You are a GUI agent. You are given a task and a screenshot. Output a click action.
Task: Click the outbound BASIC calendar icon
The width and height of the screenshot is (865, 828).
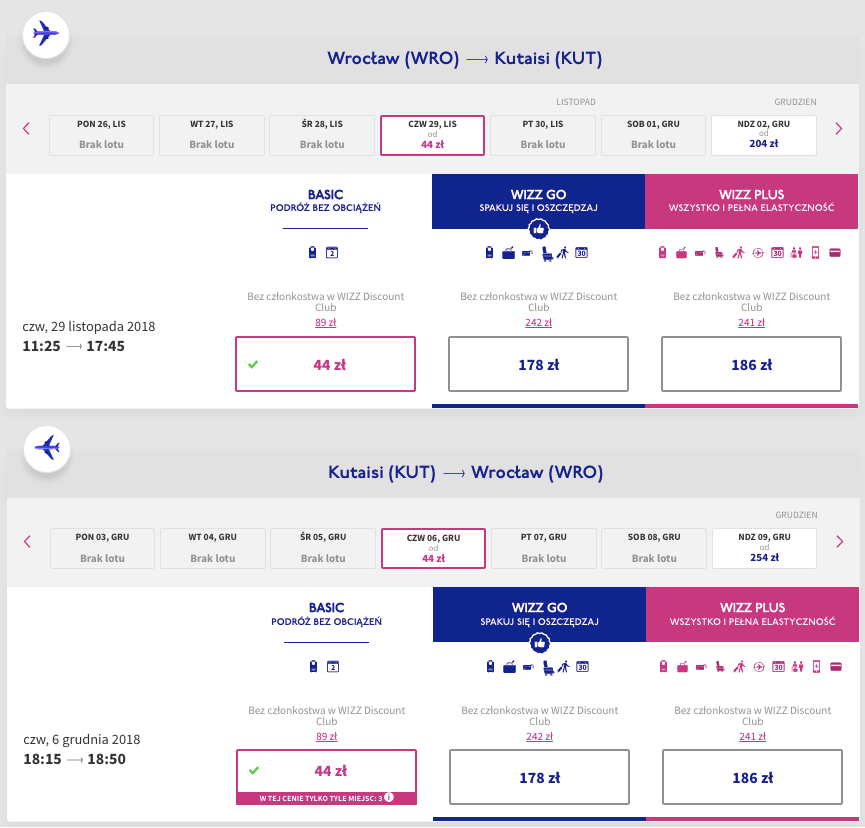click(332, 253)
